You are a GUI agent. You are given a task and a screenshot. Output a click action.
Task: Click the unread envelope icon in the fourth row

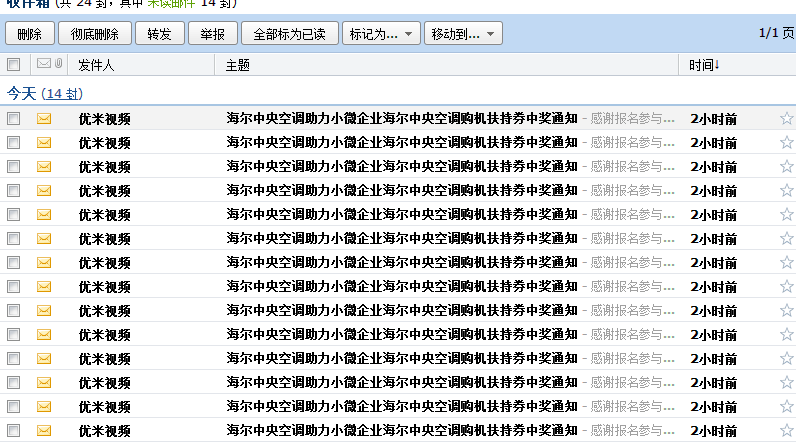(44, 190)
